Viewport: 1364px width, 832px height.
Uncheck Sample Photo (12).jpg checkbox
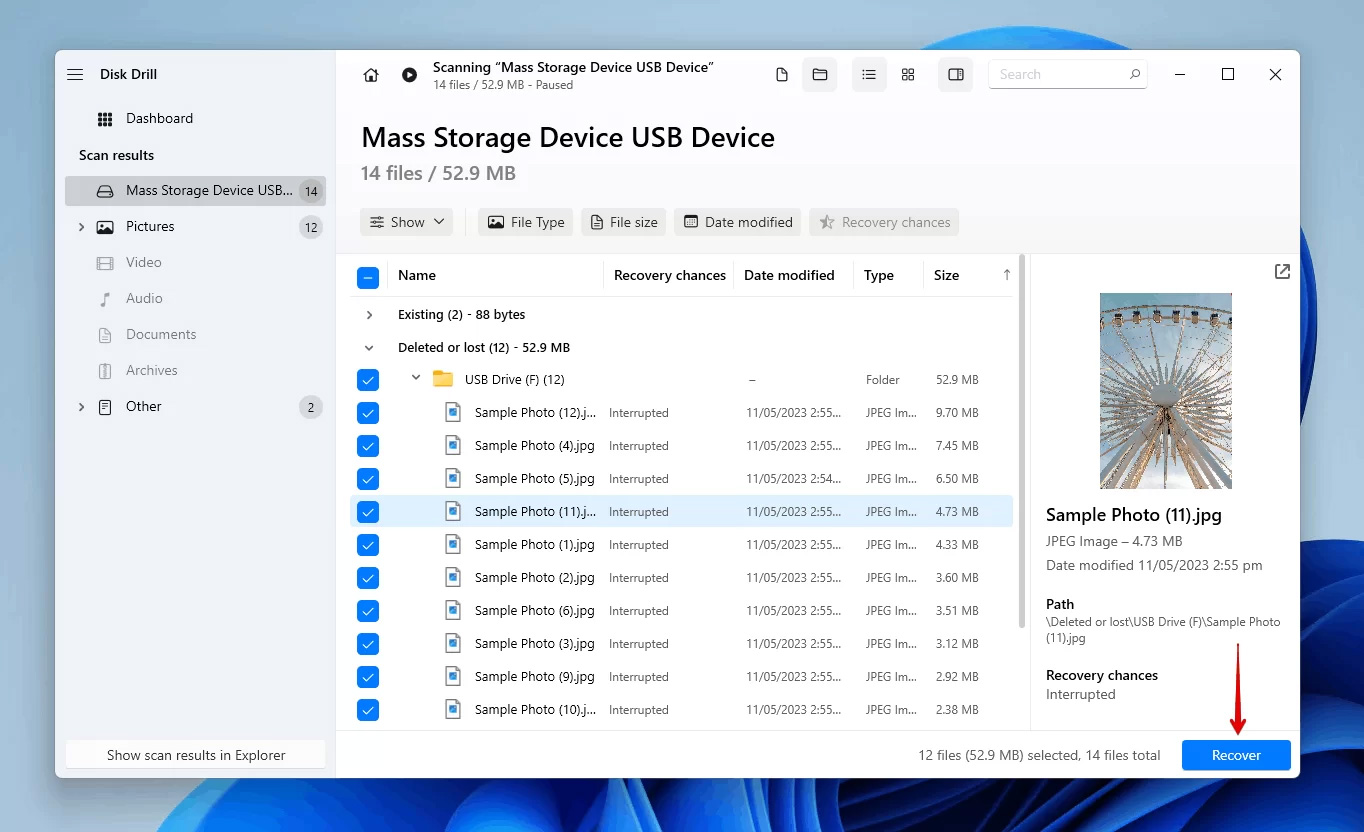coord(368,413)
